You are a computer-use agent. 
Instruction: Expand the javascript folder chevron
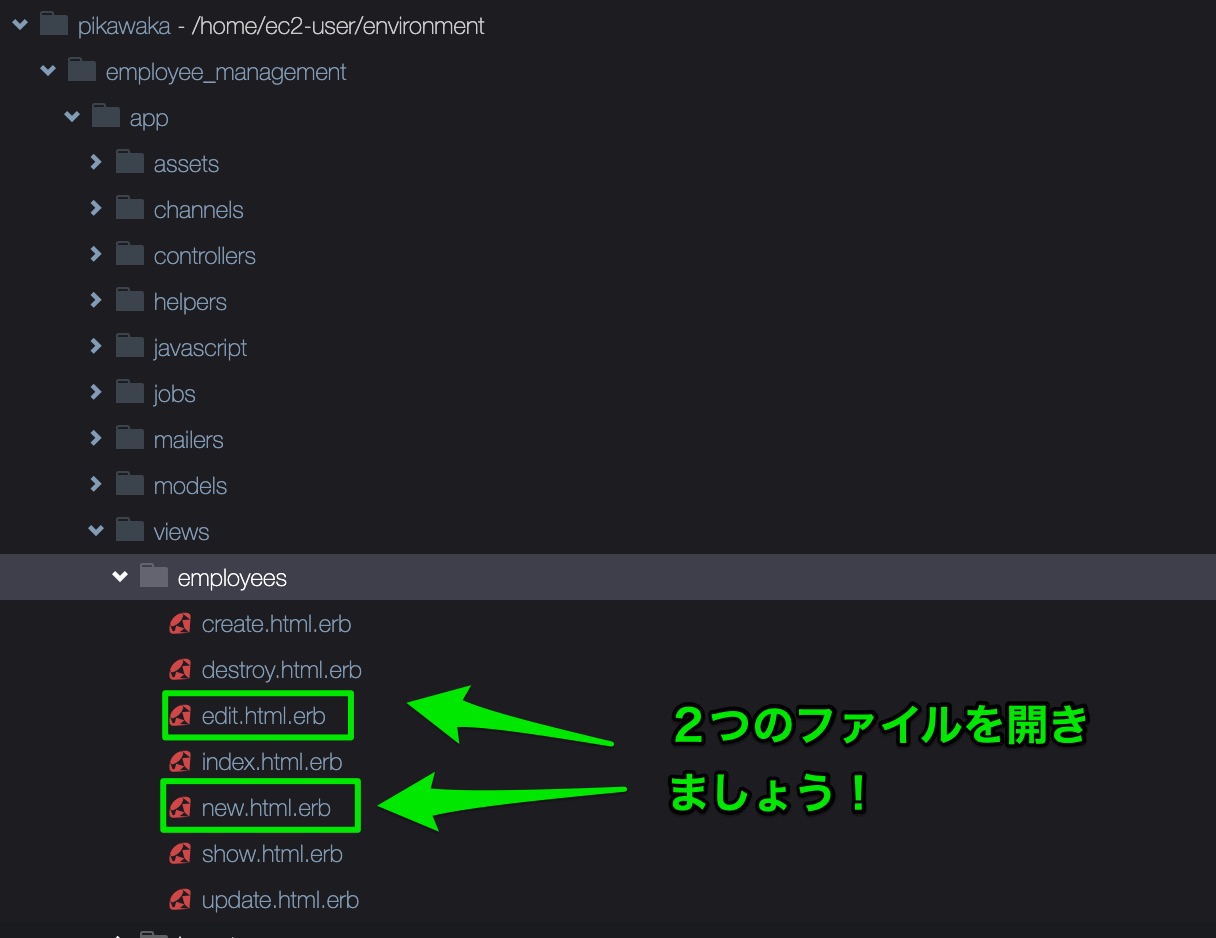[96, 347]
